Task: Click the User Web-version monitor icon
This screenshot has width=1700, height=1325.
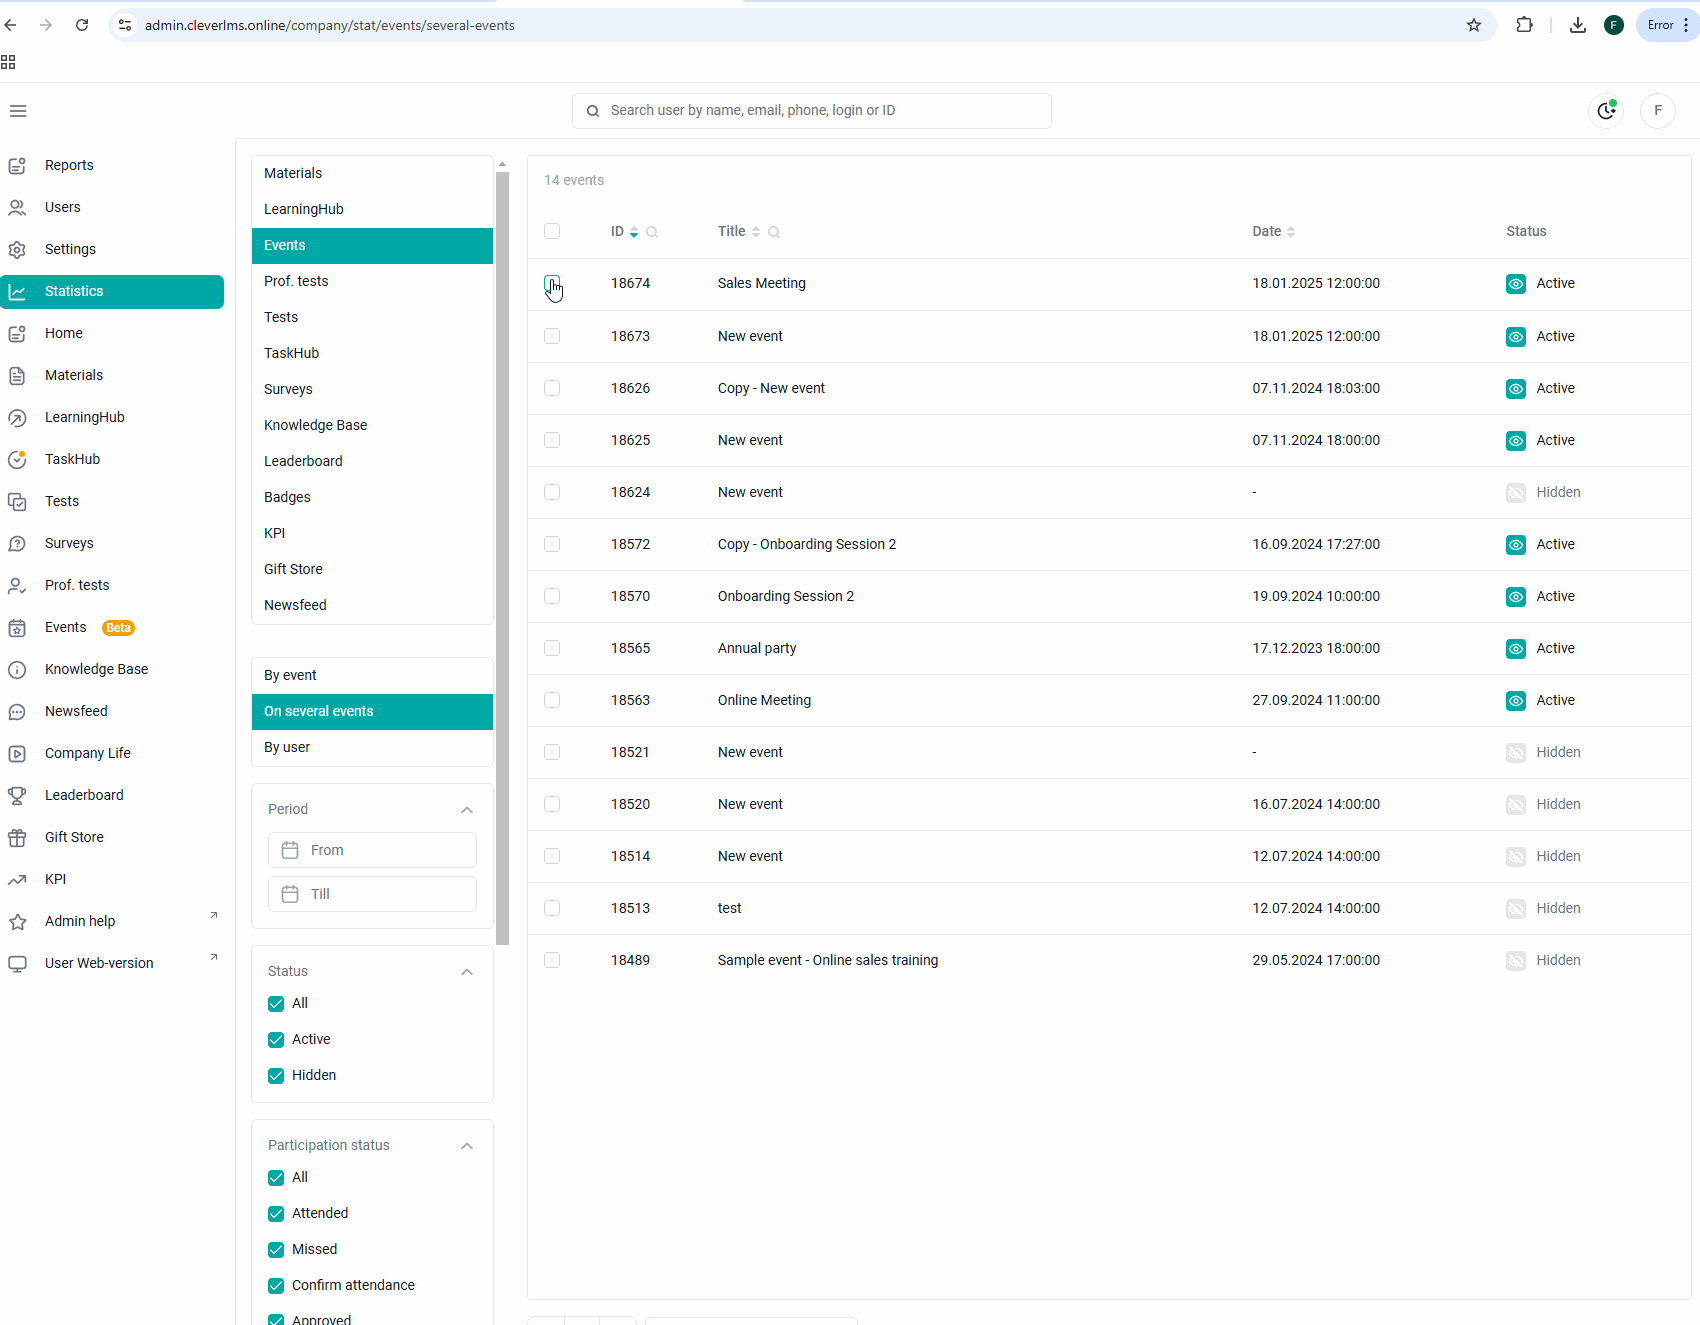Action: click(x=17, y=964)
